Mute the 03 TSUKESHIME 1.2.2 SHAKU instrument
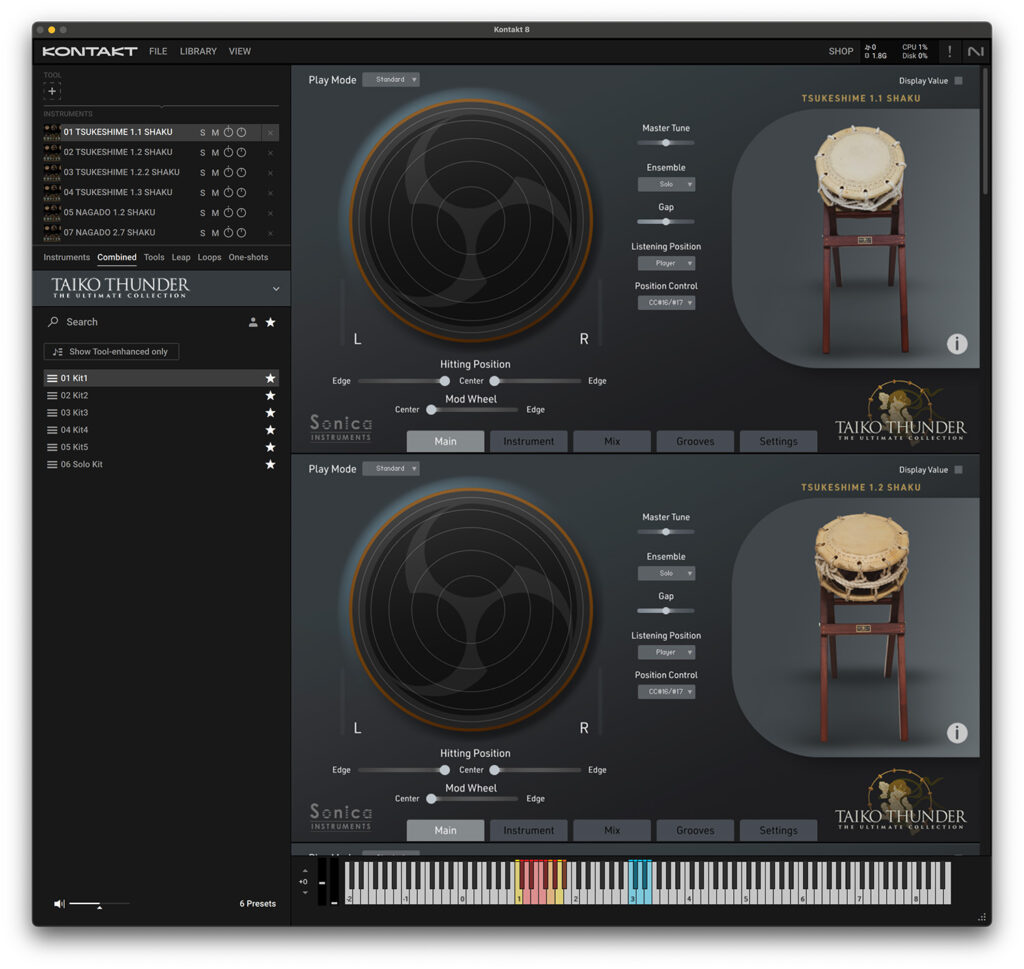 (x=215, y=173)
